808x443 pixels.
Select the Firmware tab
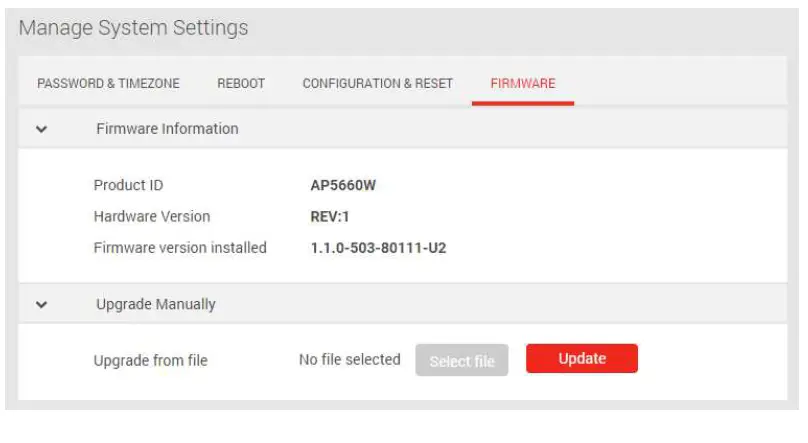click(522, 84)
